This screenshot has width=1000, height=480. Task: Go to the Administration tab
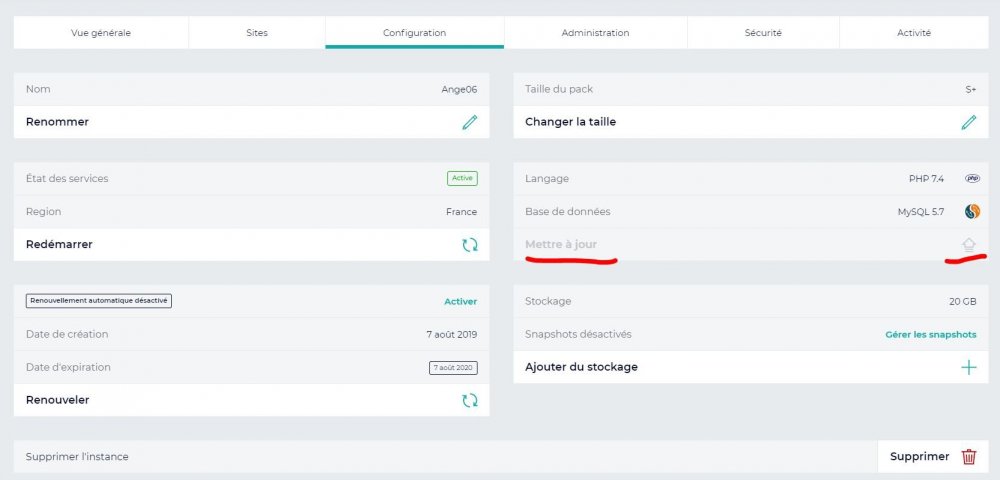tap(596, 33)
